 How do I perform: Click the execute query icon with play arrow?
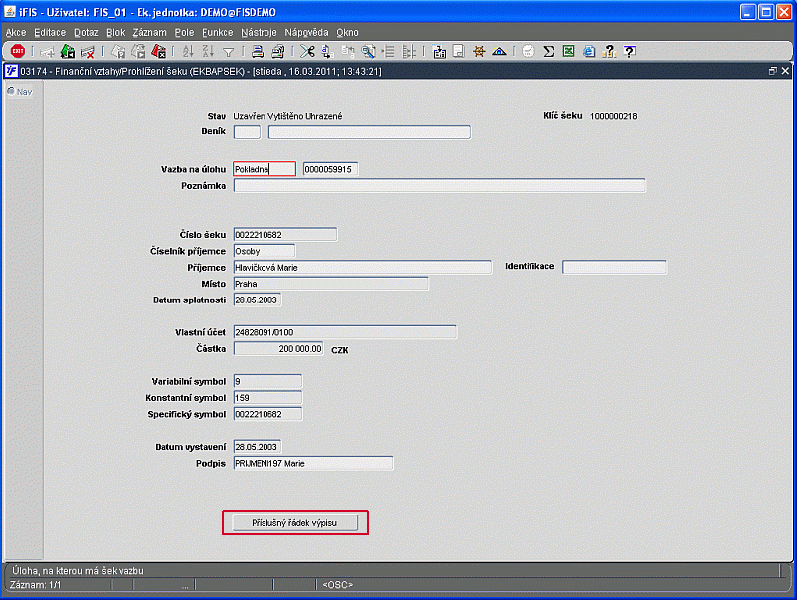click(x=138, y=51)
